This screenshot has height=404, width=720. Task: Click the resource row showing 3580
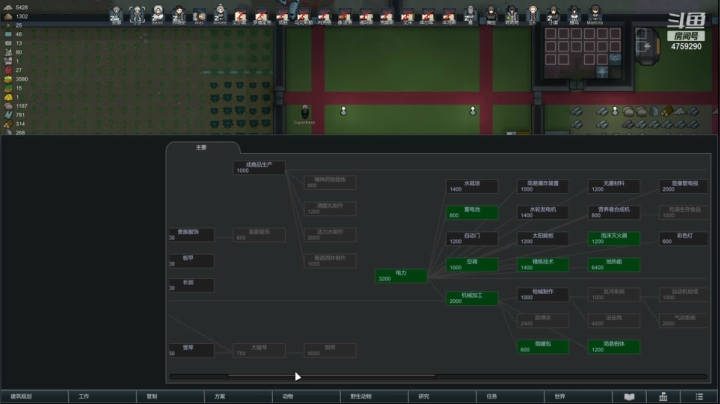16,79
